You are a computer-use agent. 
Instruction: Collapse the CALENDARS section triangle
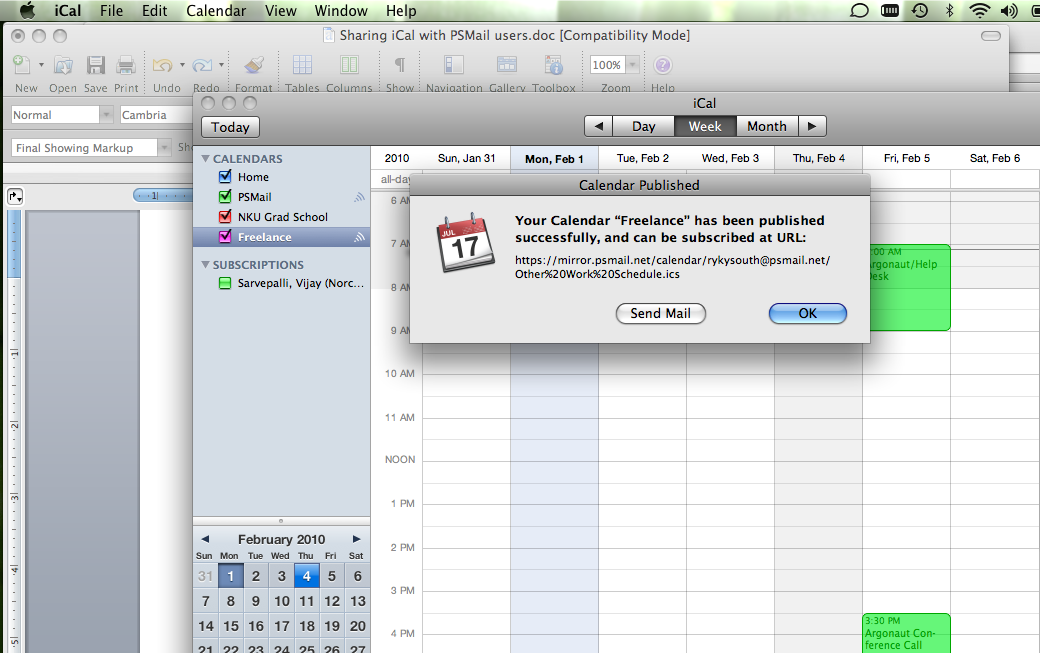(206, 158)
